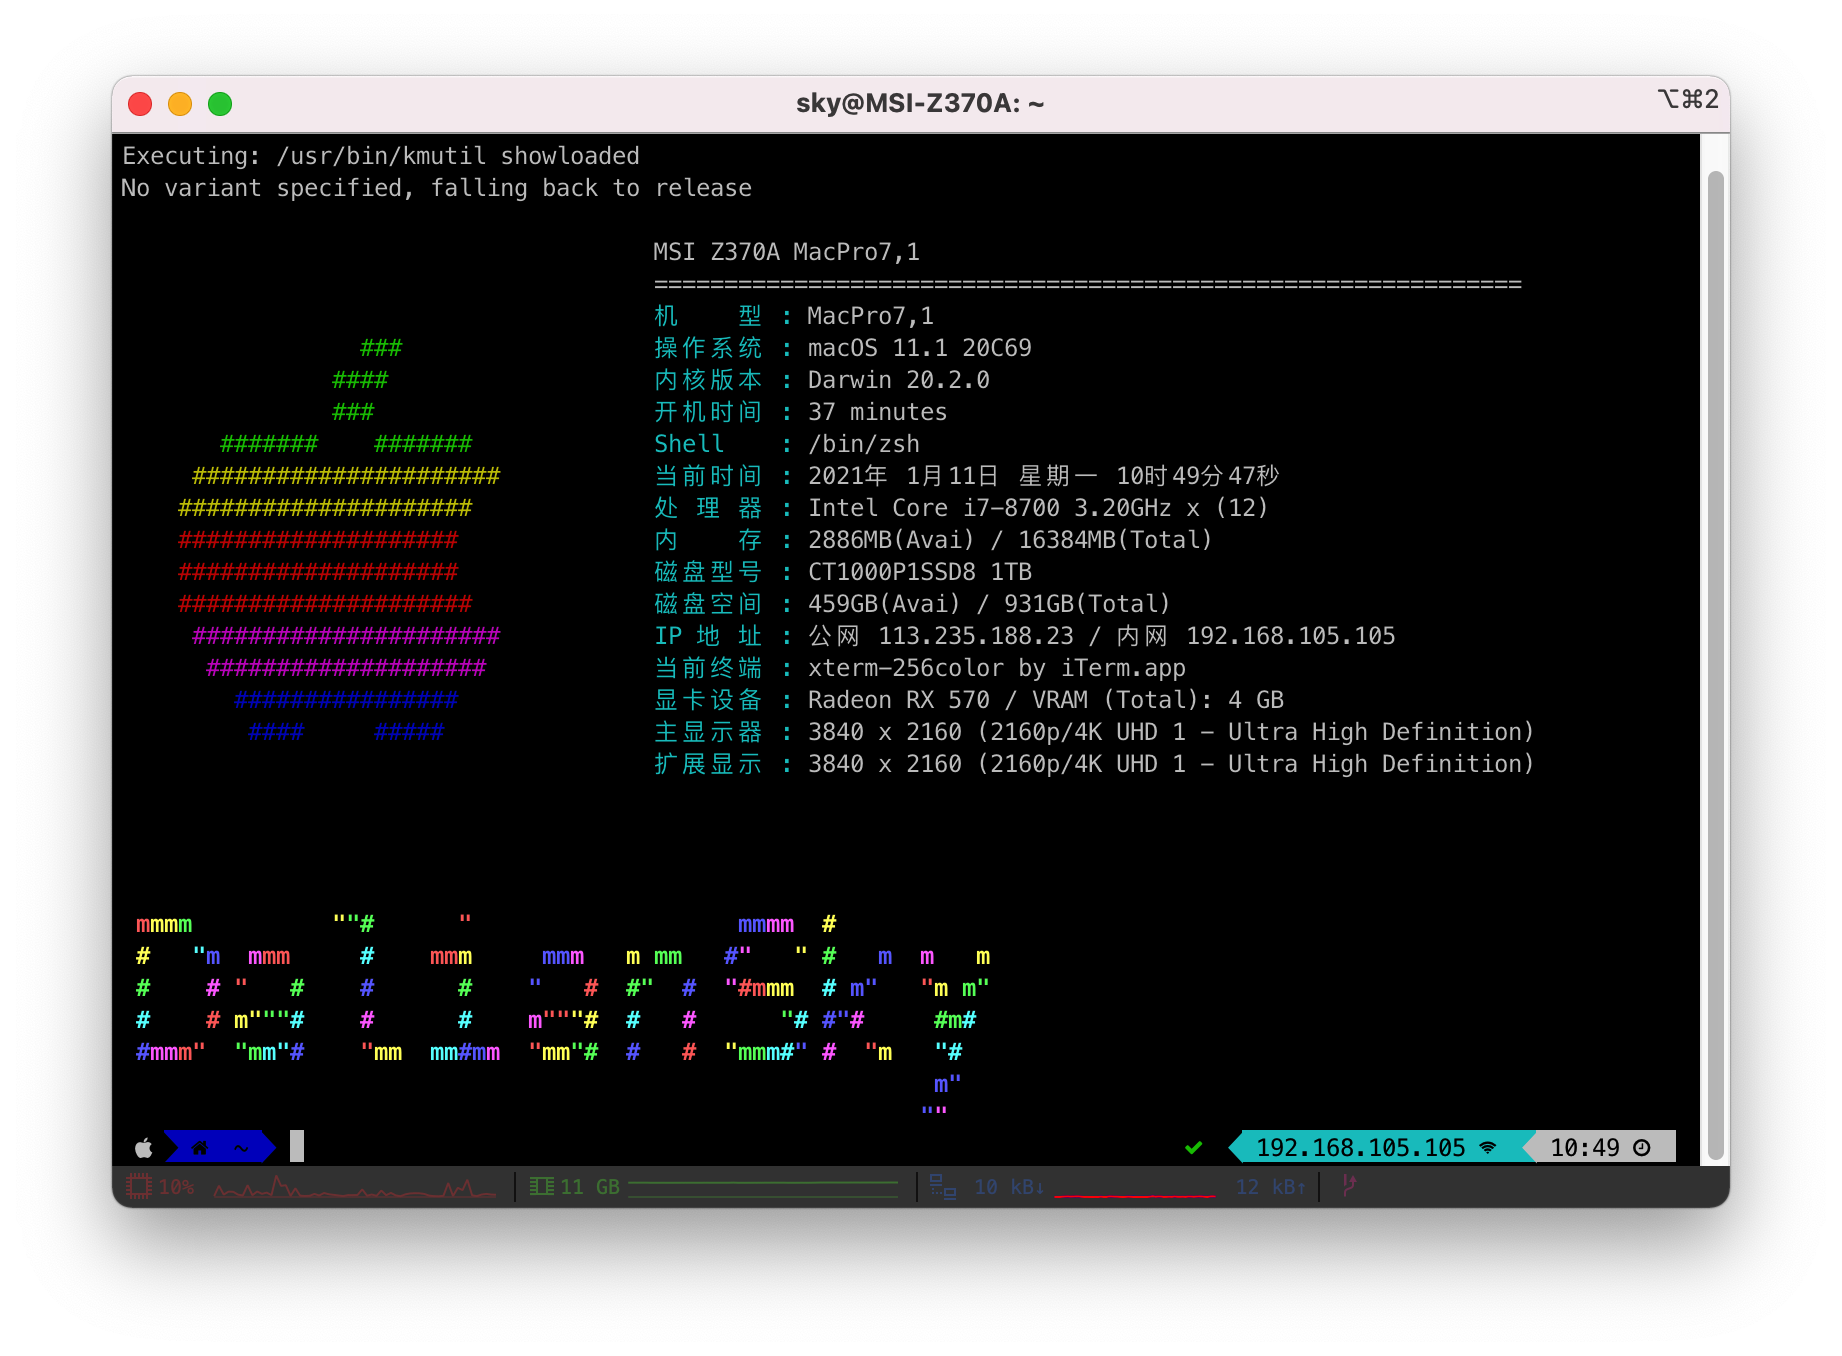This screenshot has height=1356, width=1842.
Task: Click the 10:49 time in the prompt
Action: point(1584,1148)
